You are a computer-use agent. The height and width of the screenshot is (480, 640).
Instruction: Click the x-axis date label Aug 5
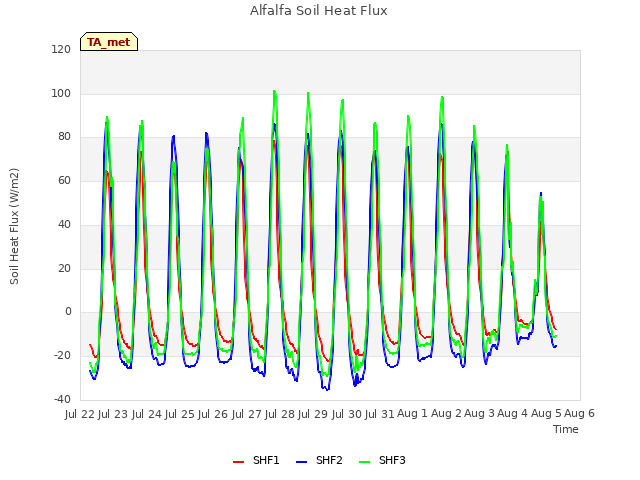pyautogui.click(x=546, y=414)
